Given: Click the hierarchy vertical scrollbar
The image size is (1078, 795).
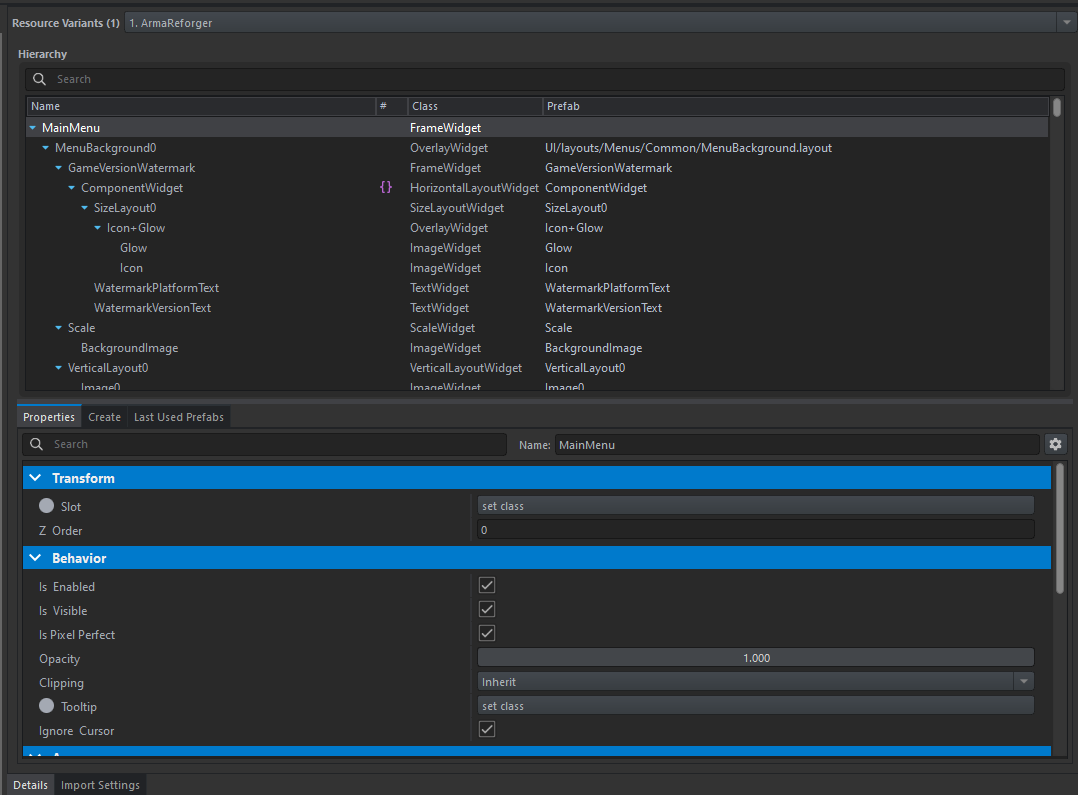Looking at the screenshot, I should point(1057,107).
